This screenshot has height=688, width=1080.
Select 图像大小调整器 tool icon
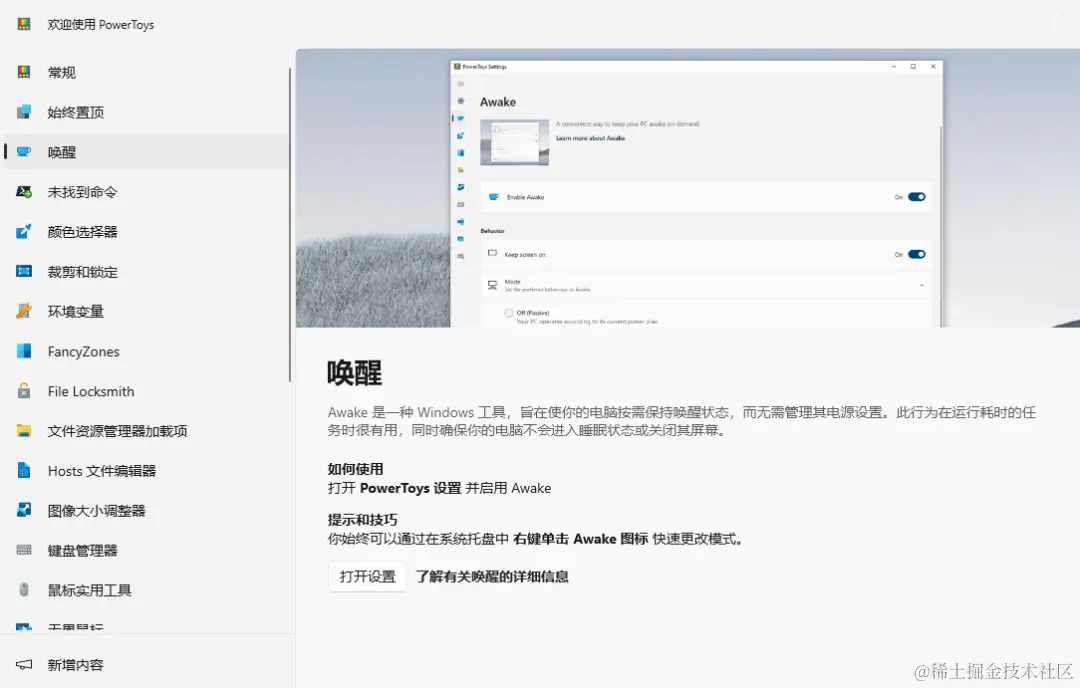click(x=24, y=510)
